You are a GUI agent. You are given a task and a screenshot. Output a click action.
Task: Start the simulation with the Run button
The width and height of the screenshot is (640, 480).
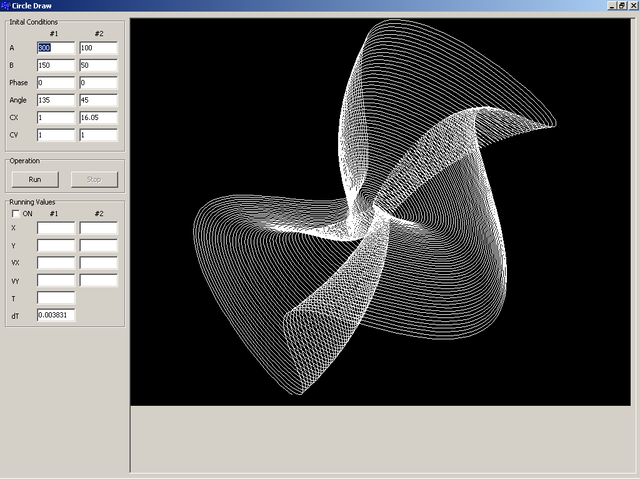click(x=35, y=180)
